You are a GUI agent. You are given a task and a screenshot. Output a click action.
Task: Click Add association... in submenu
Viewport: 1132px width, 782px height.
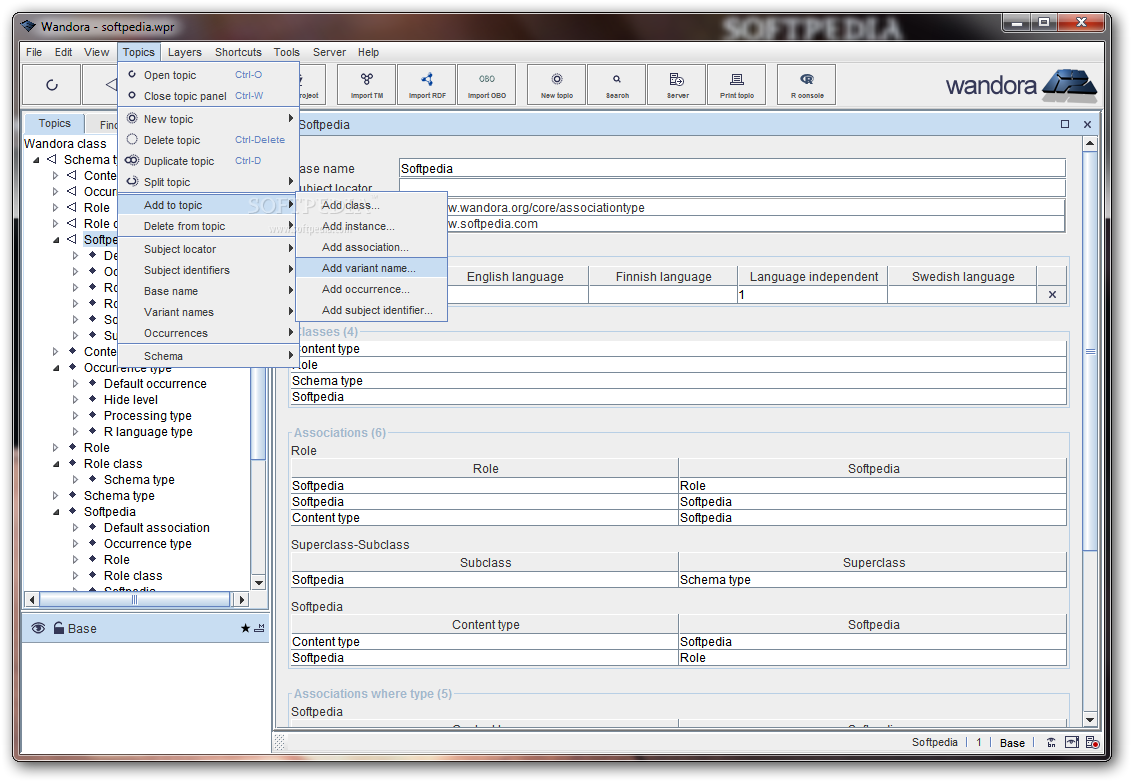tap(372, 247)
